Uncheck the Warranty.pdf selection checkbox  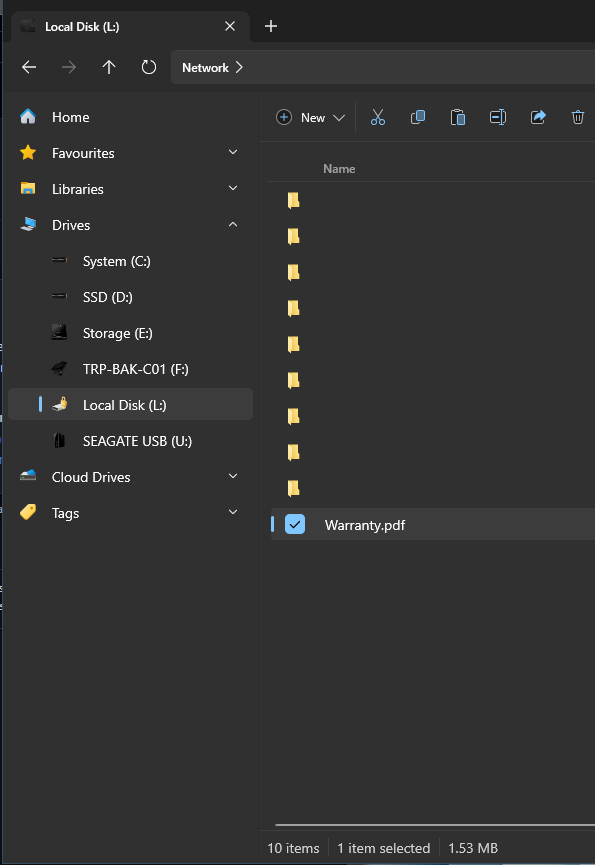coord(294,524)
